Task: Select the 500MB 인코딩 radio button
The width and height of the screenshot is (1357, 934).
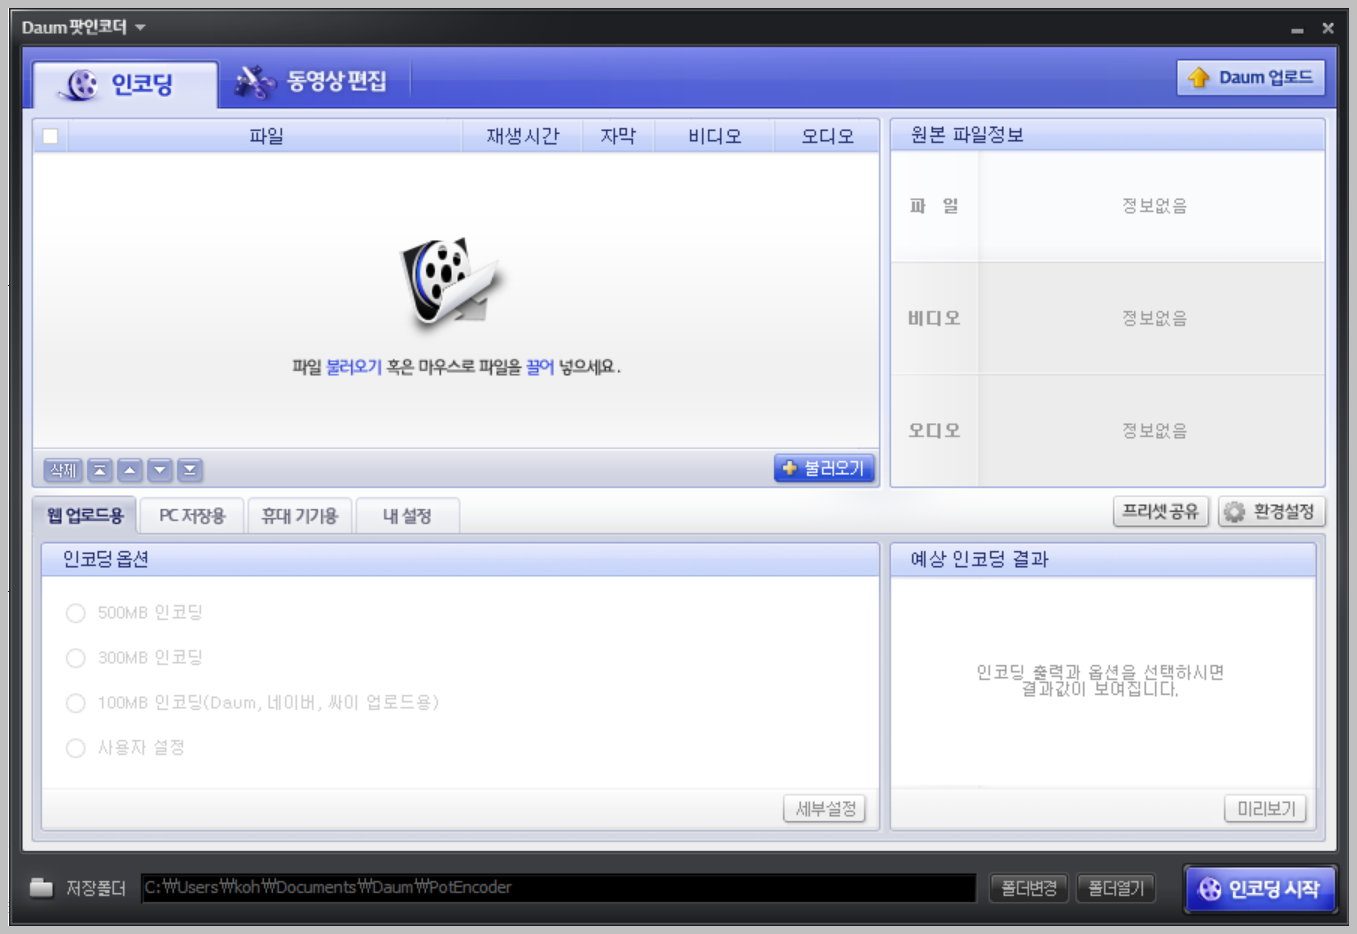Action: click(75, 613)
